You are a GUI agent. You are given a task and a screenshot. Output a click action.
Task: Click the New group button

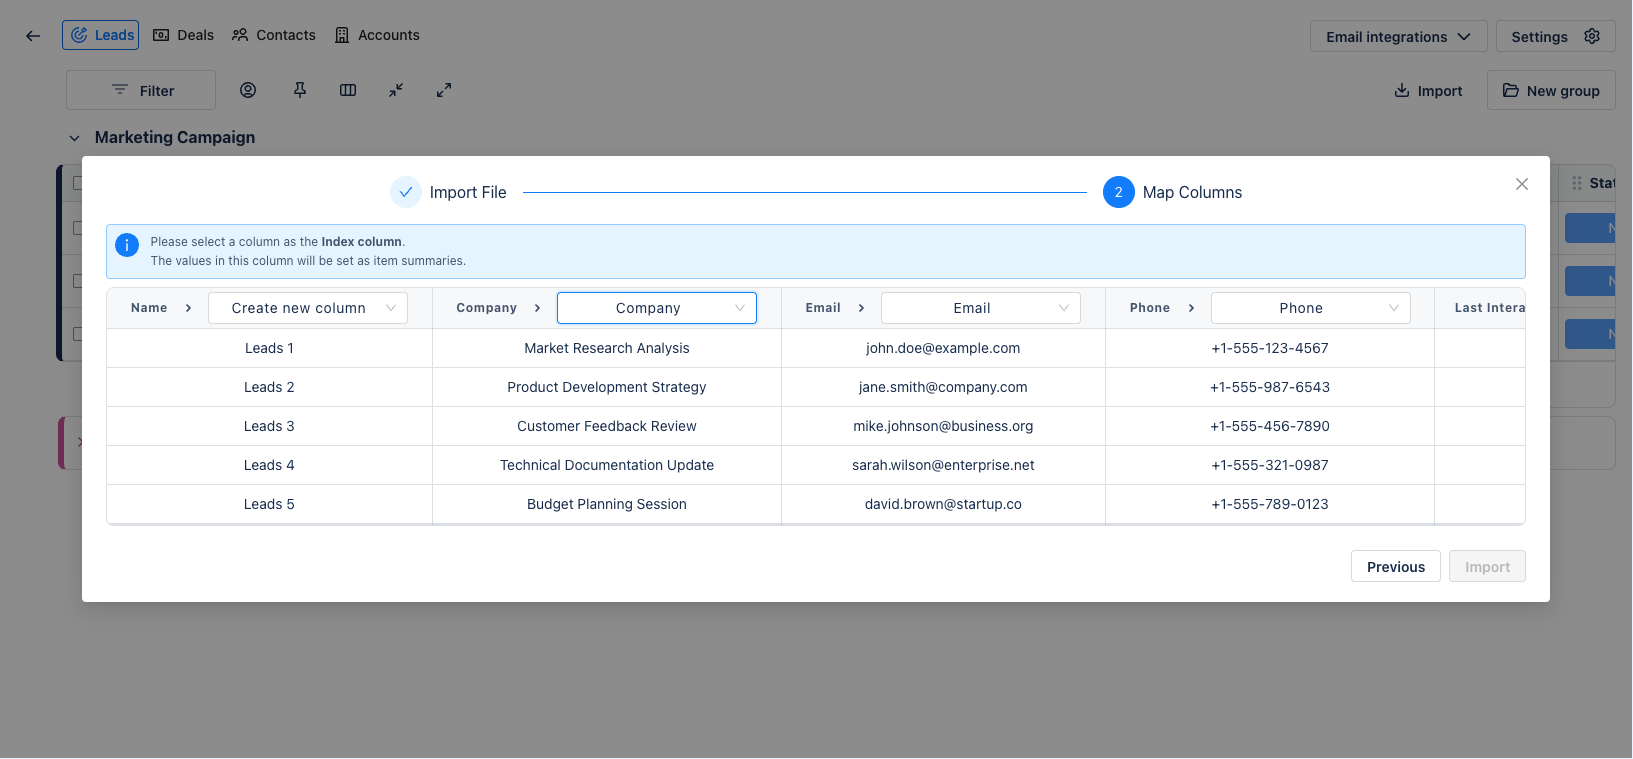click(x=1550, y=90)
